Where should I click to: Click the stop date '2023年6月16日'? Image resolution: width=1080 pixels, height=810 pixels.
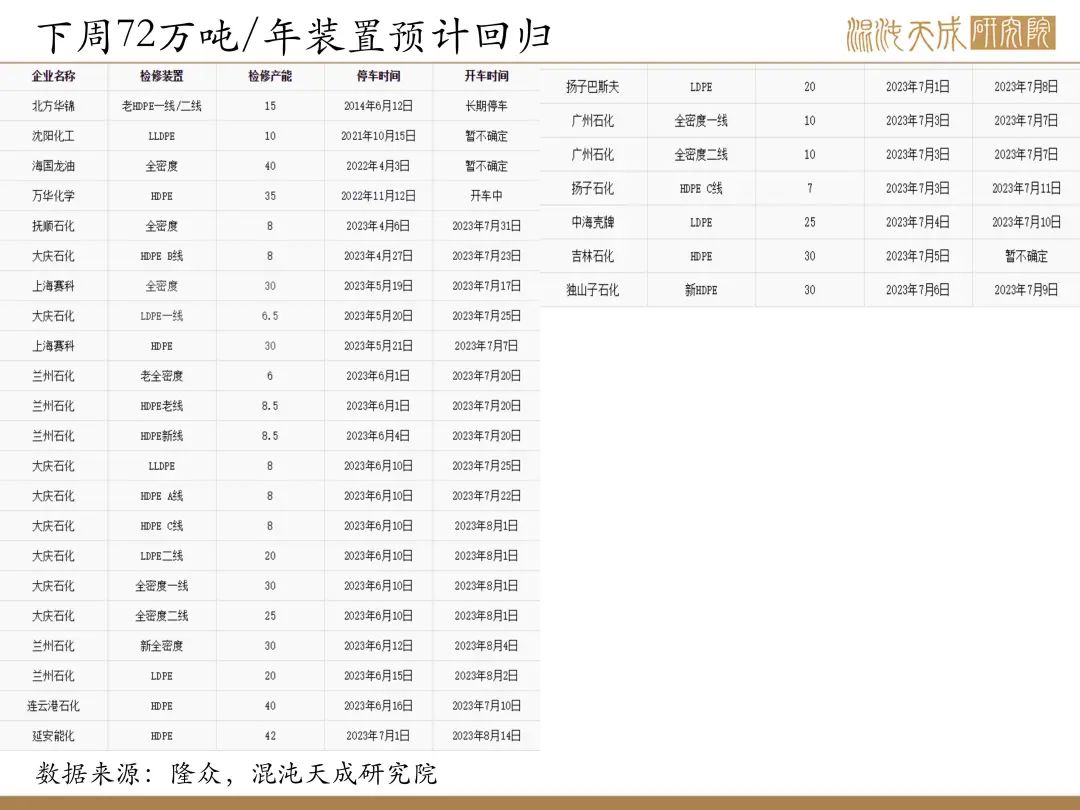pos(378,706)
